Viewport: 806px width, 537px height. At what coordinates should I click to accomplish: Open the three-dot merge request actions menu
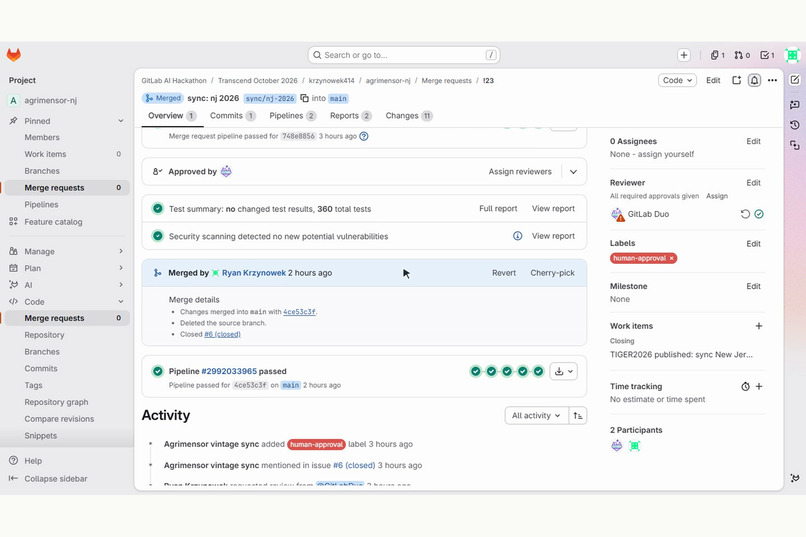point(772,81)
